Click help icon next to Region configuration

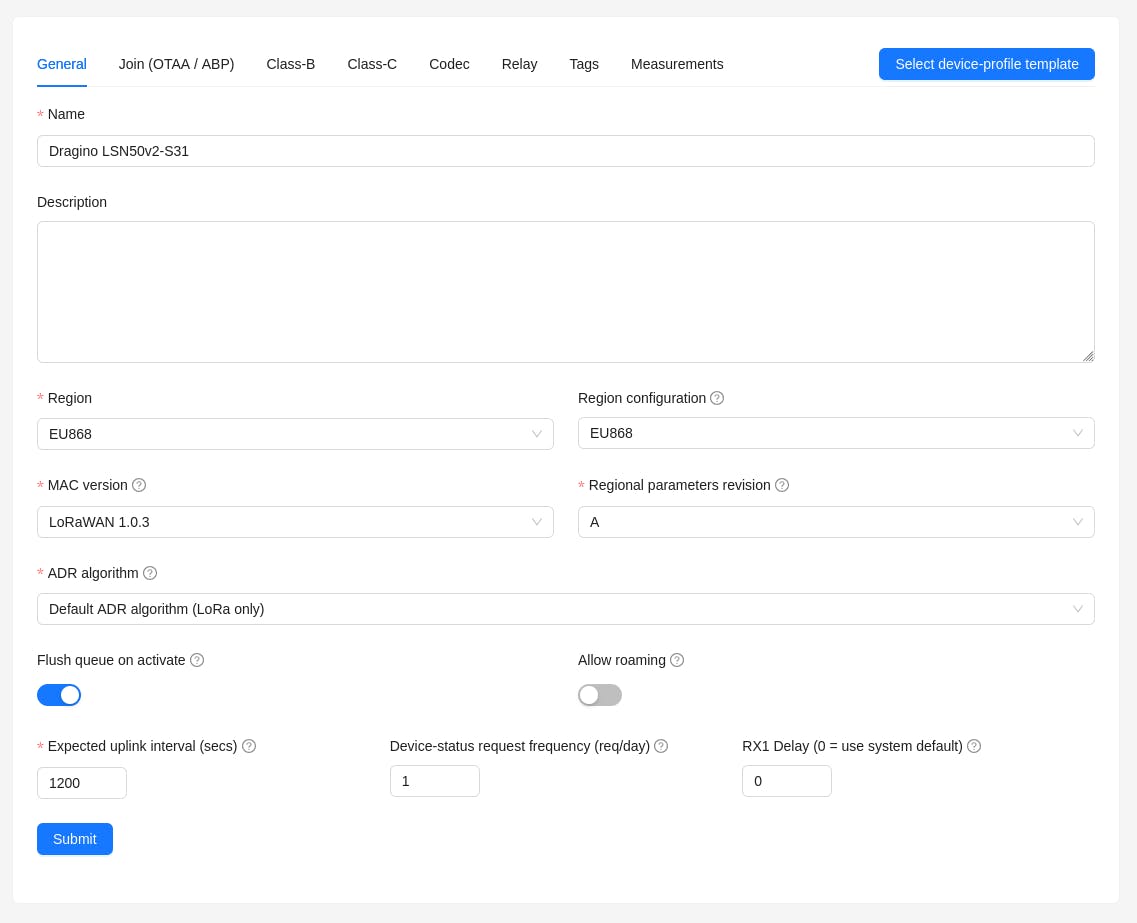717,398
